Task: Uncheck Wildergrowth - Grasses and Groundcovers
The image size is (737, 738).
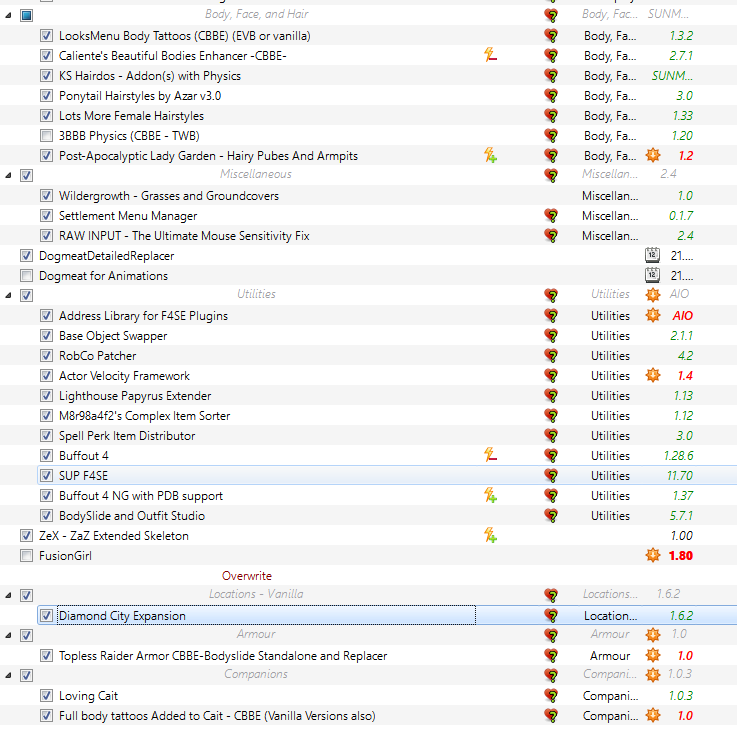Action: pos(46,195)
